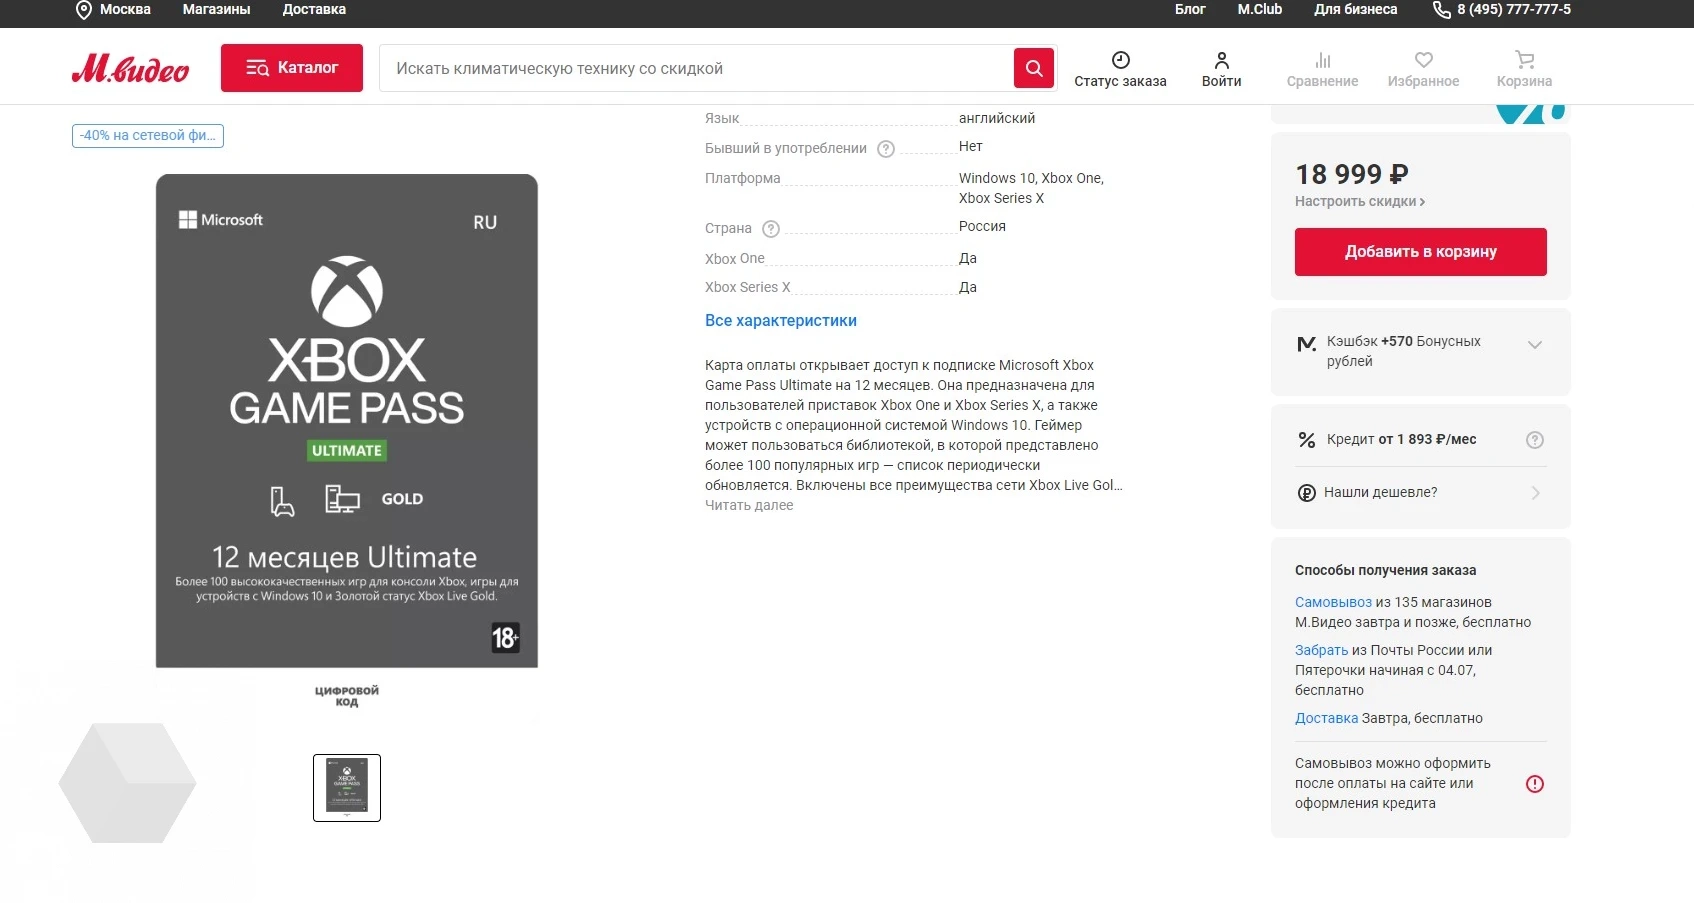Viewport: 1694px width, 903px height.
Task: Open Избранное heart icon
Action: 1423,60
